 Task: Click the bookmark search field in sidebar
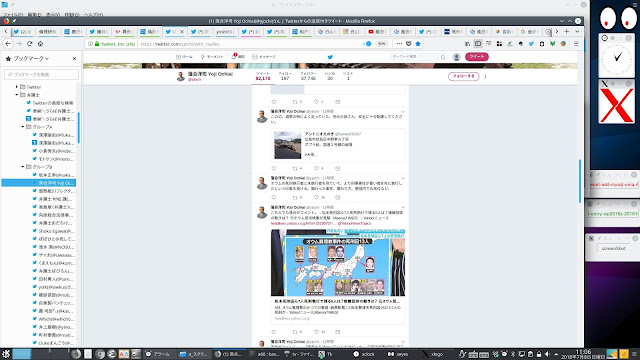coord(42,74)
